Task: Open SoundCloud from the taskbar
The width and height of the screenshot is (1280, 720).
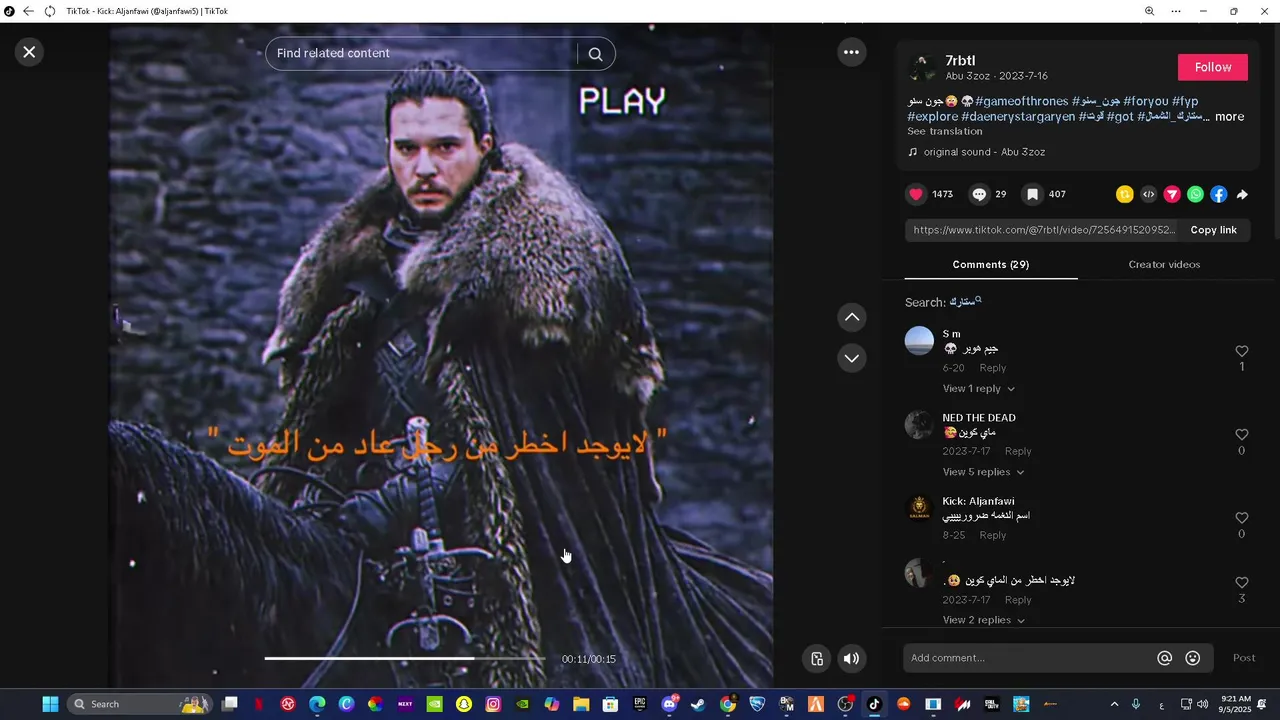Action: tap(904, 704)
